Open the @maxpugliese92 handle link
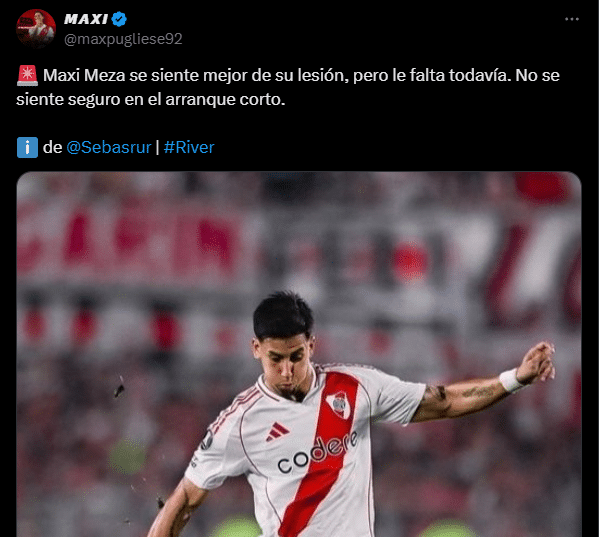The height and width of the screenshot is (537, 599). pos(123,39)
